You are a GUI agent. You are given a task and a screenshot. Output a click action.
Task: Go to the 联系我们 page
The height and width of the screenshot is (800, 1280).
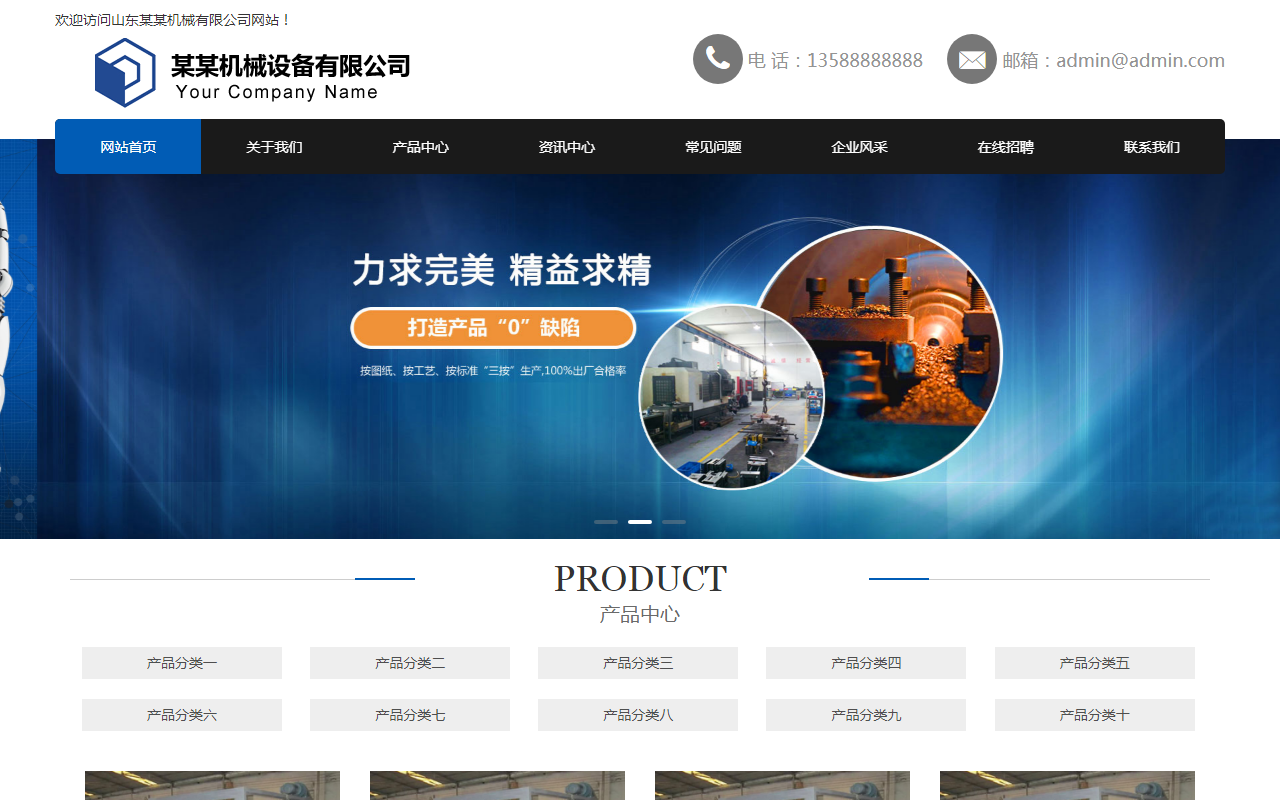pos(1151,147)
